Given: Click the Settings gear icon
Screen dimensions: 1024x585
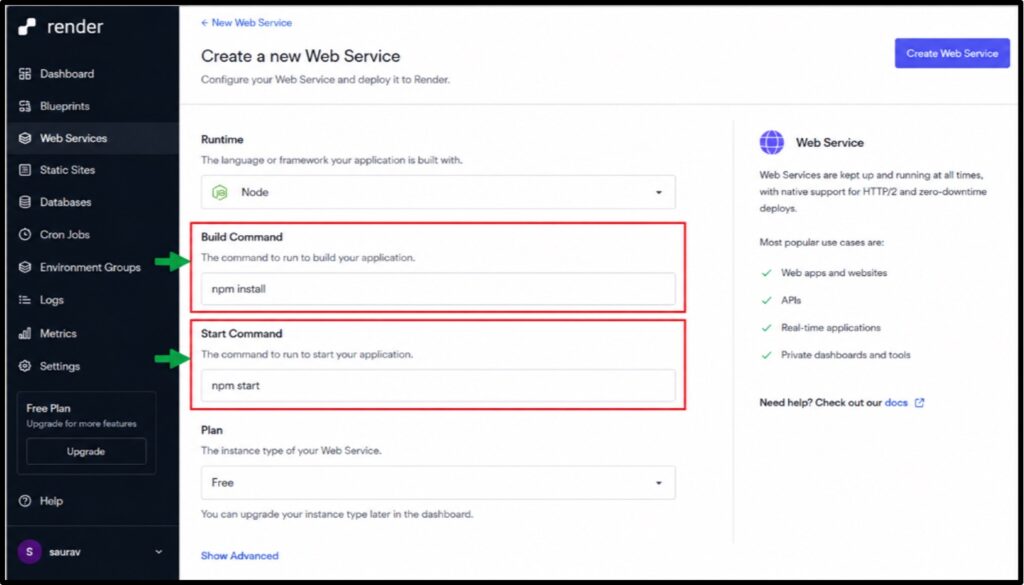Looking at the screenshot, I should 25,366.
